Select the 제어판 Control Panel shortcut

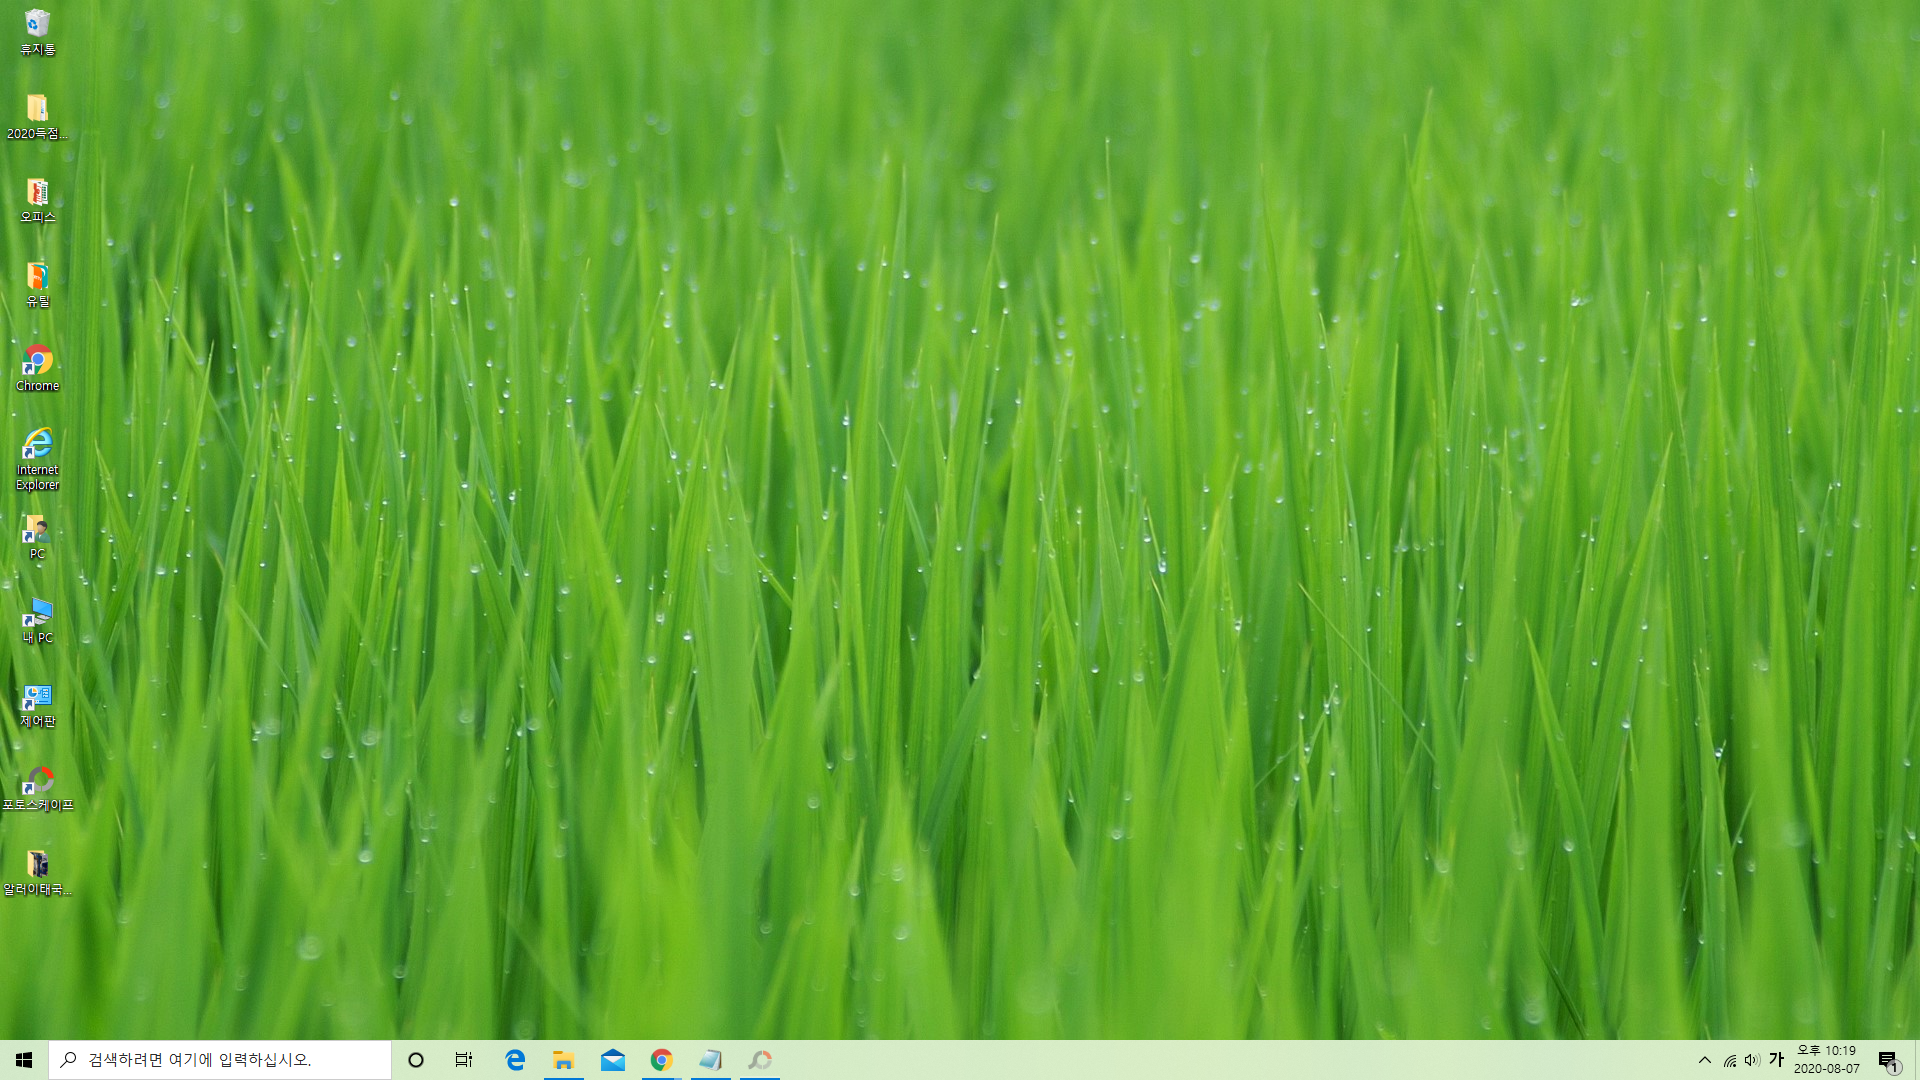[37, 704]
